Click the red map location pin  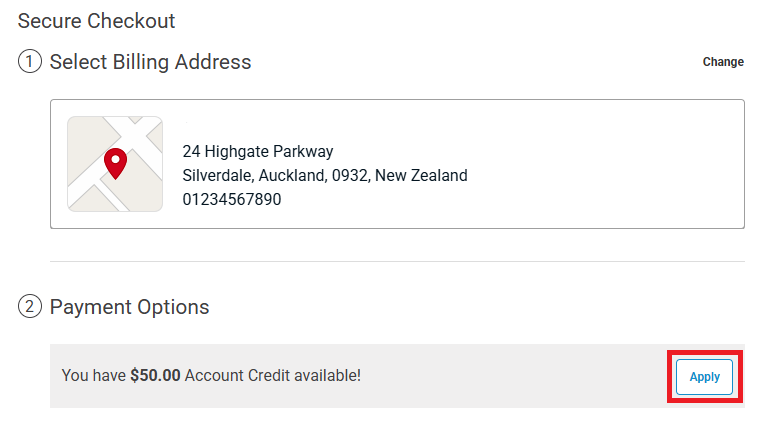click(116, 162)
